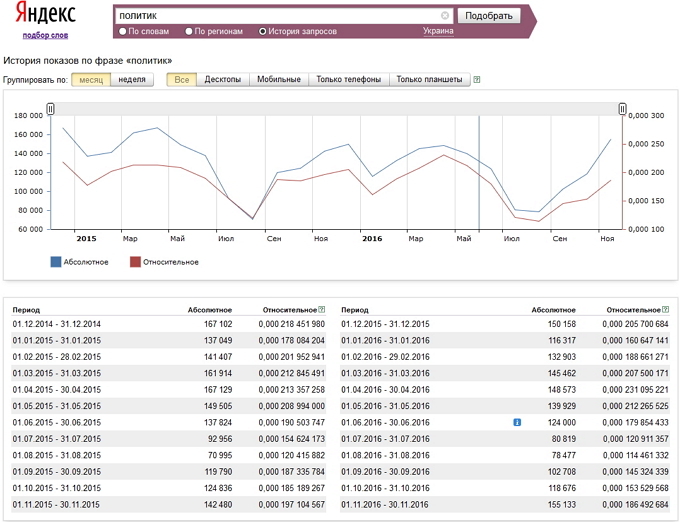Click the Яндекс logo
This screenshot has width=680, height=522.
click(x=46, y=13)
